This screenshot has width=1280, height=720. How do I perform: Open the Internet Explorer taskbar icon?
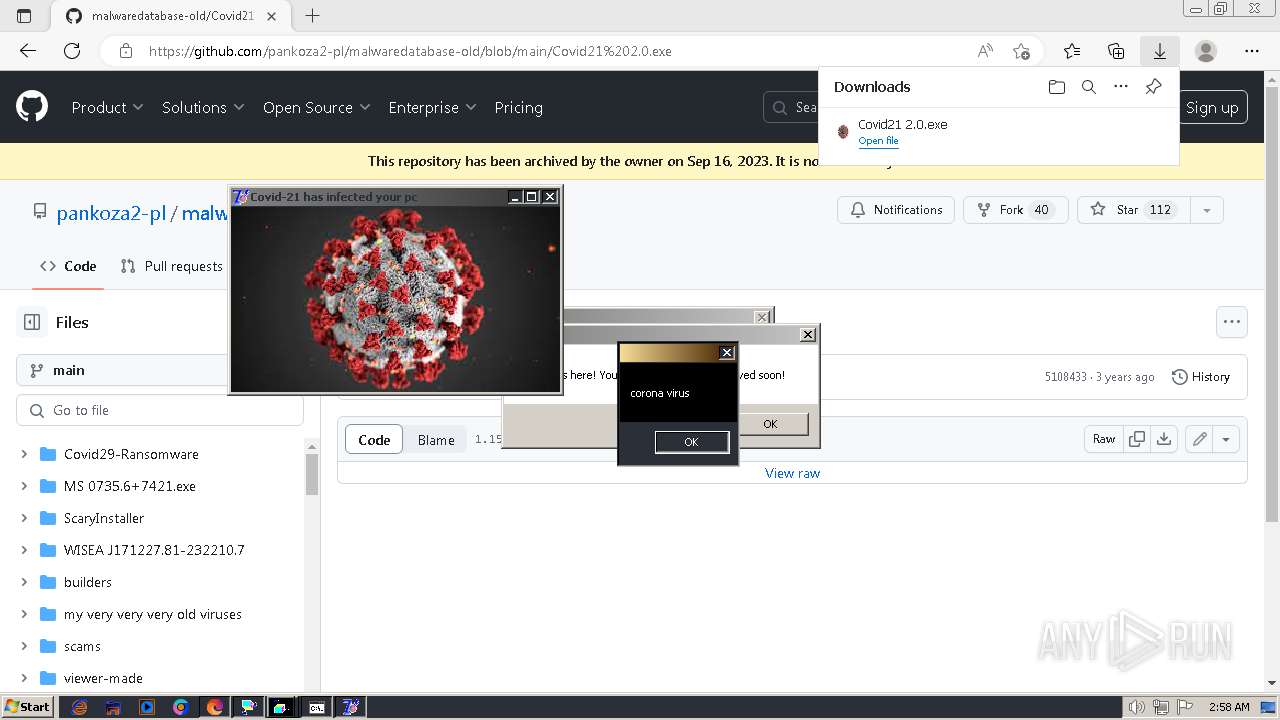79,707
